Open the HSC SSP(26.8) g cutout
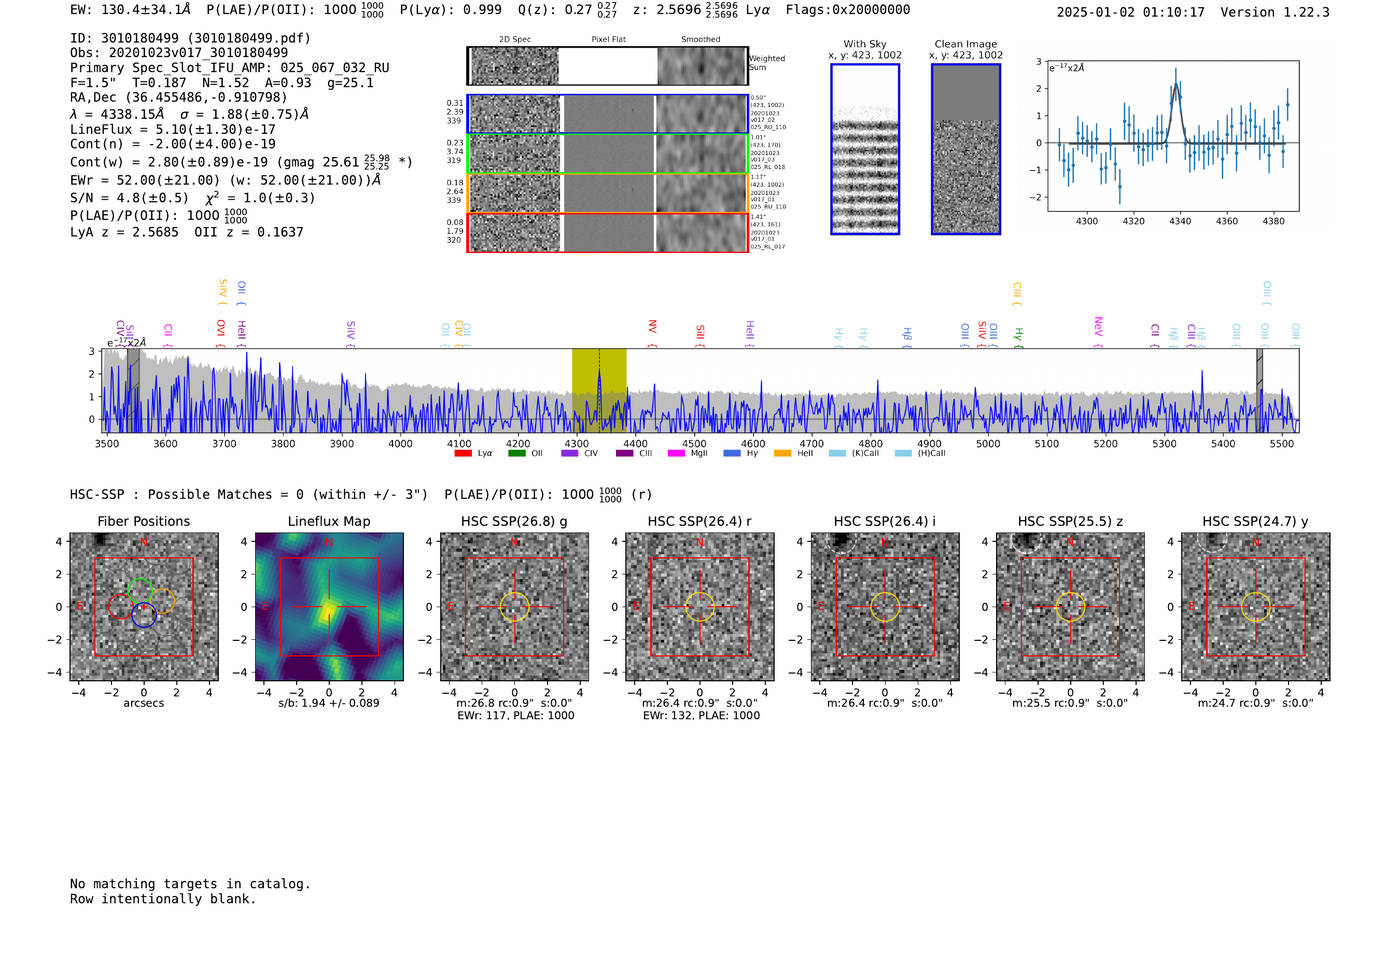 click(x=514, y=607)
